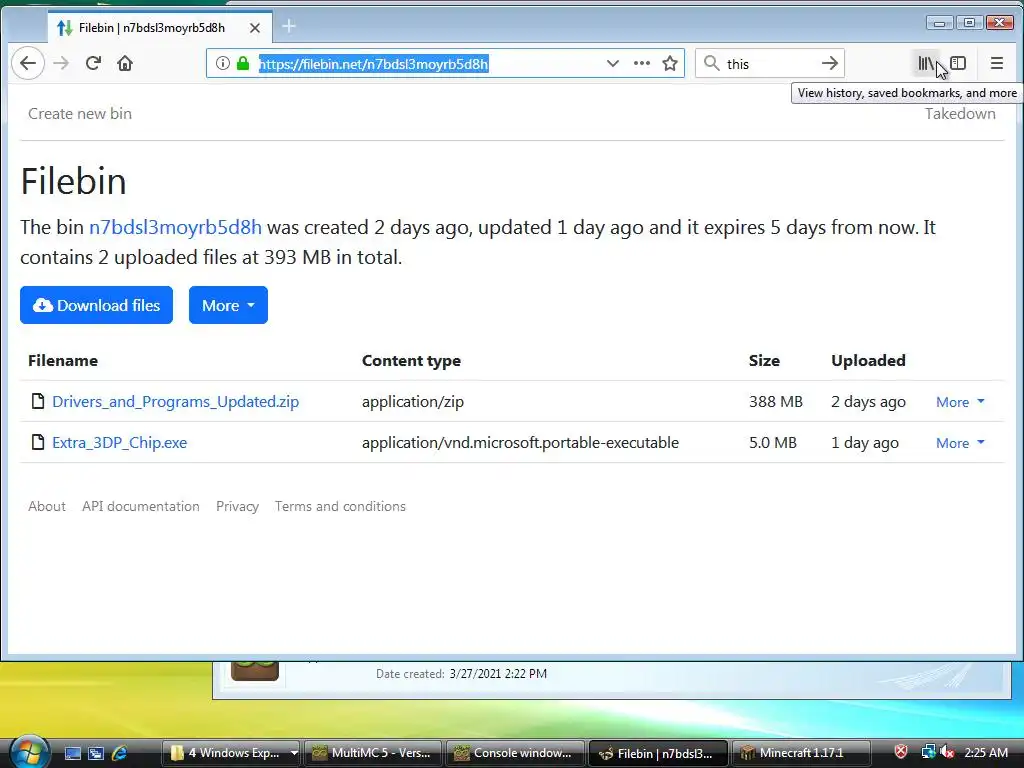
Task: Open the Windows Start menu orb
Action: click(28, 751)
